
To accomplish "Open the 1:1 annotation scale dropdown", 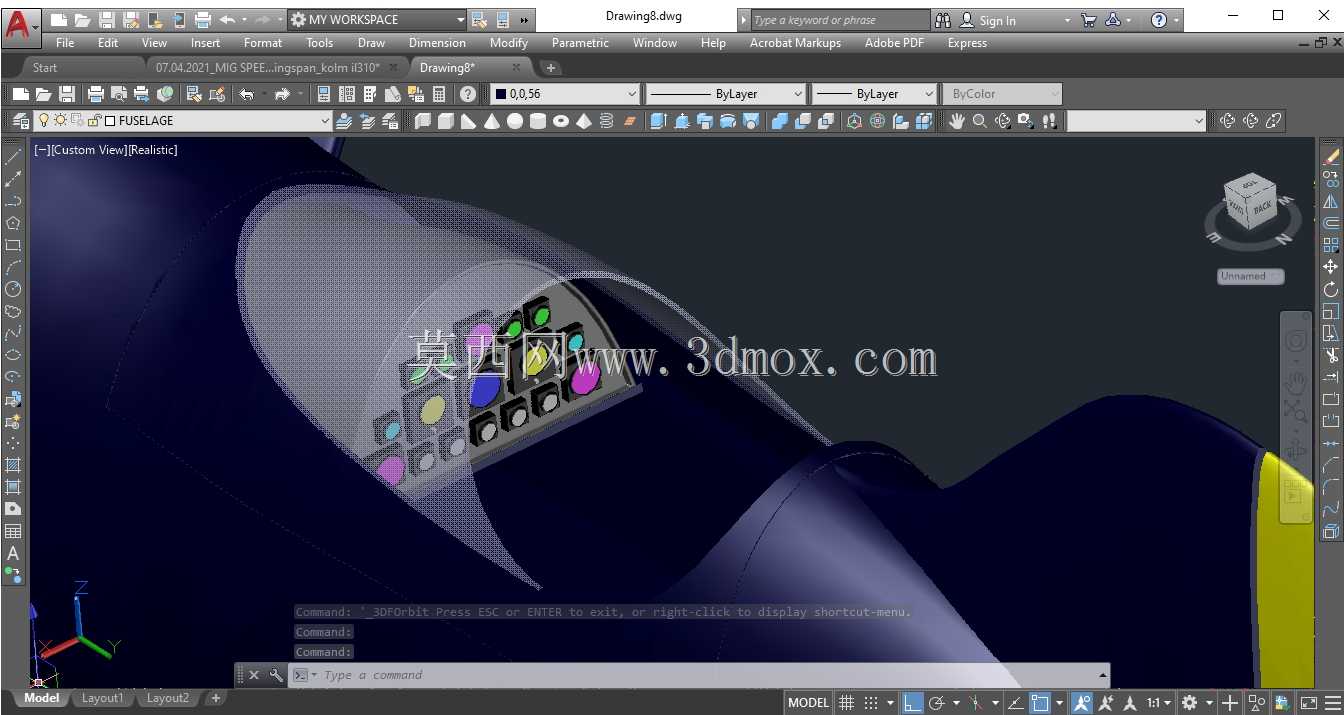I will [1158, 703].
